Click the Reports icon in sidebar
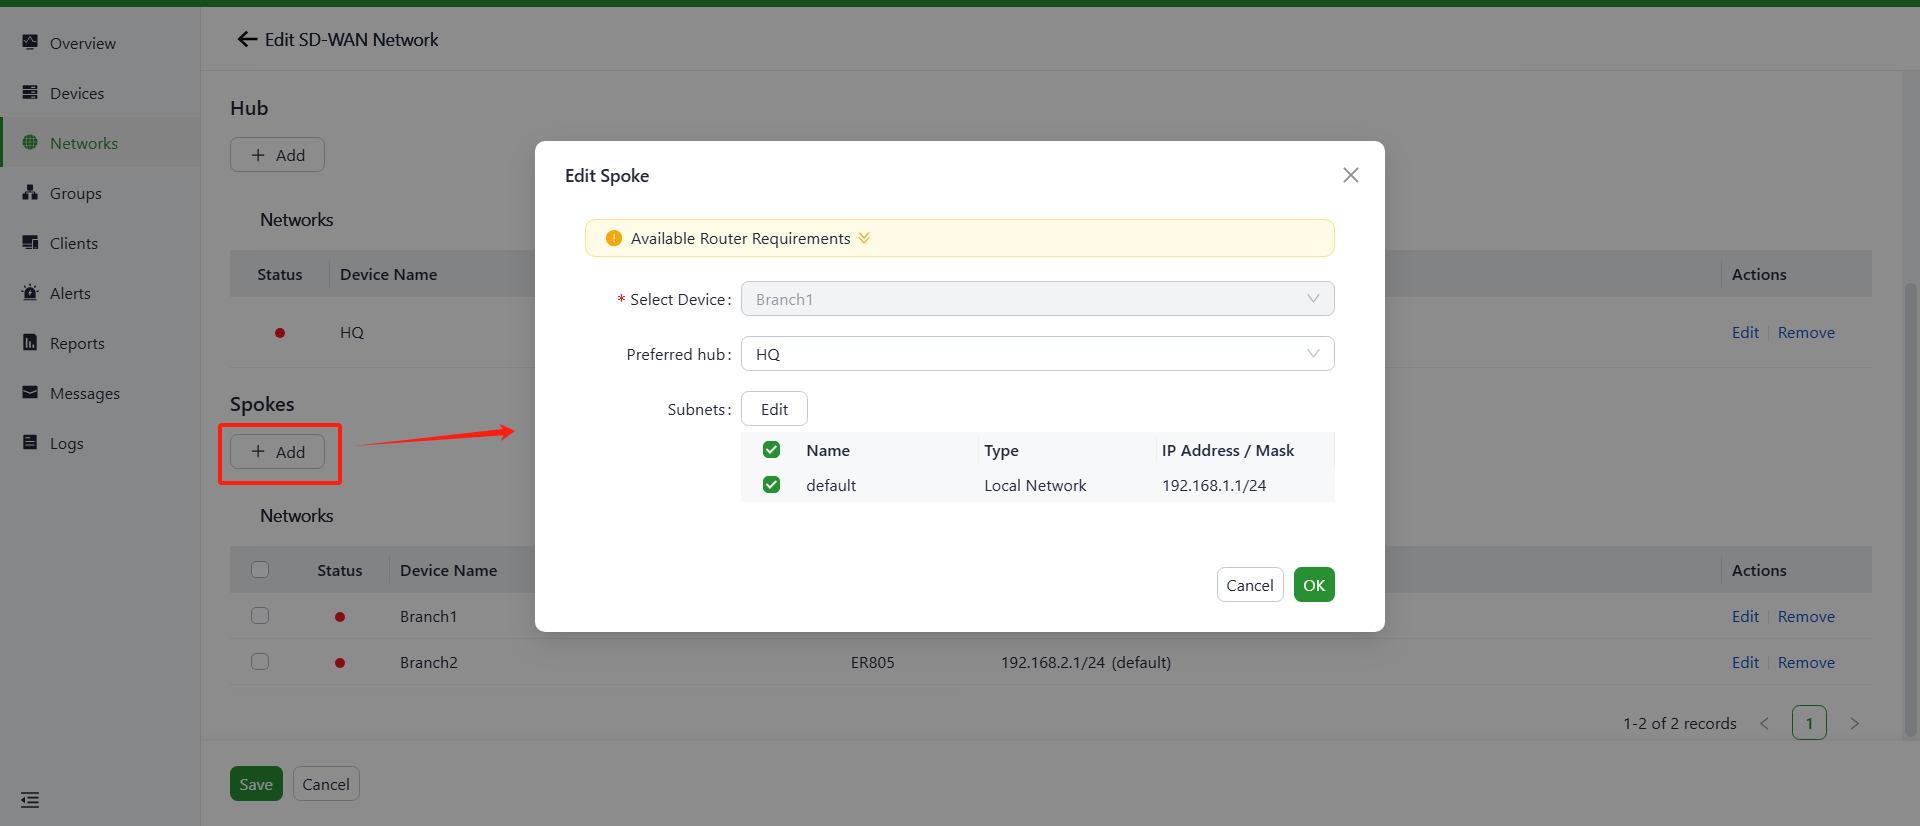This screenshot has height=826, width=1920. click(30, 342)
